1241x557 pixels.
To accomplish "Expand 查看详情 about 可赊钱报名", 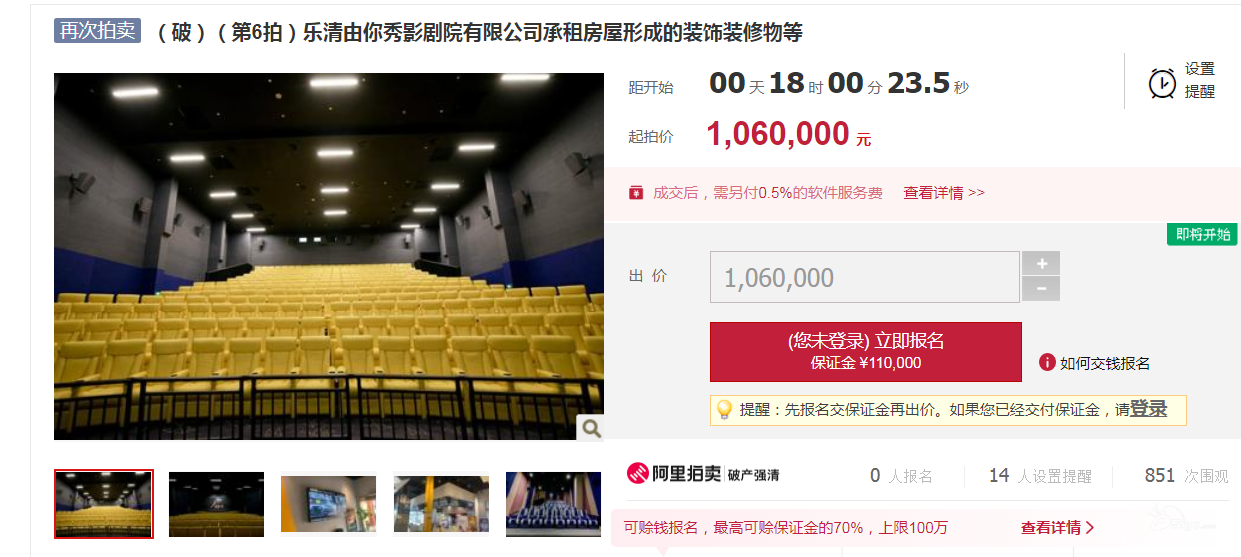I will (x=1058, y=527).
